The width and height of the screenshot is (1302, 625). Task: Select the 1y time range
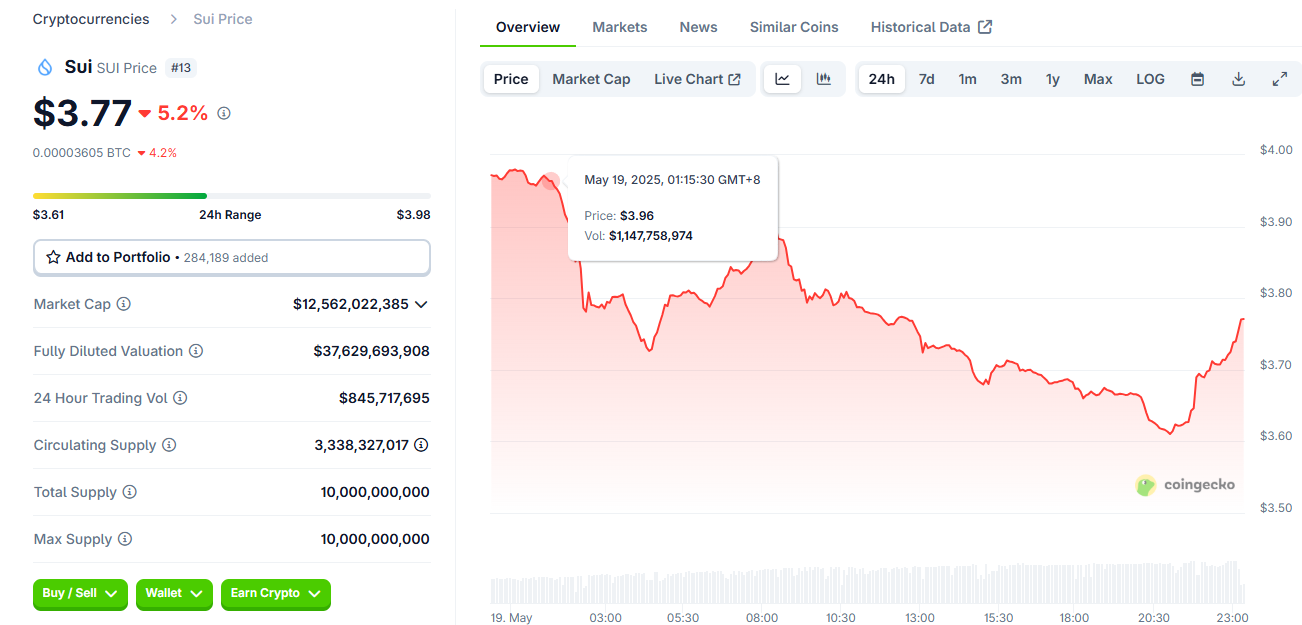[1053, 79]
